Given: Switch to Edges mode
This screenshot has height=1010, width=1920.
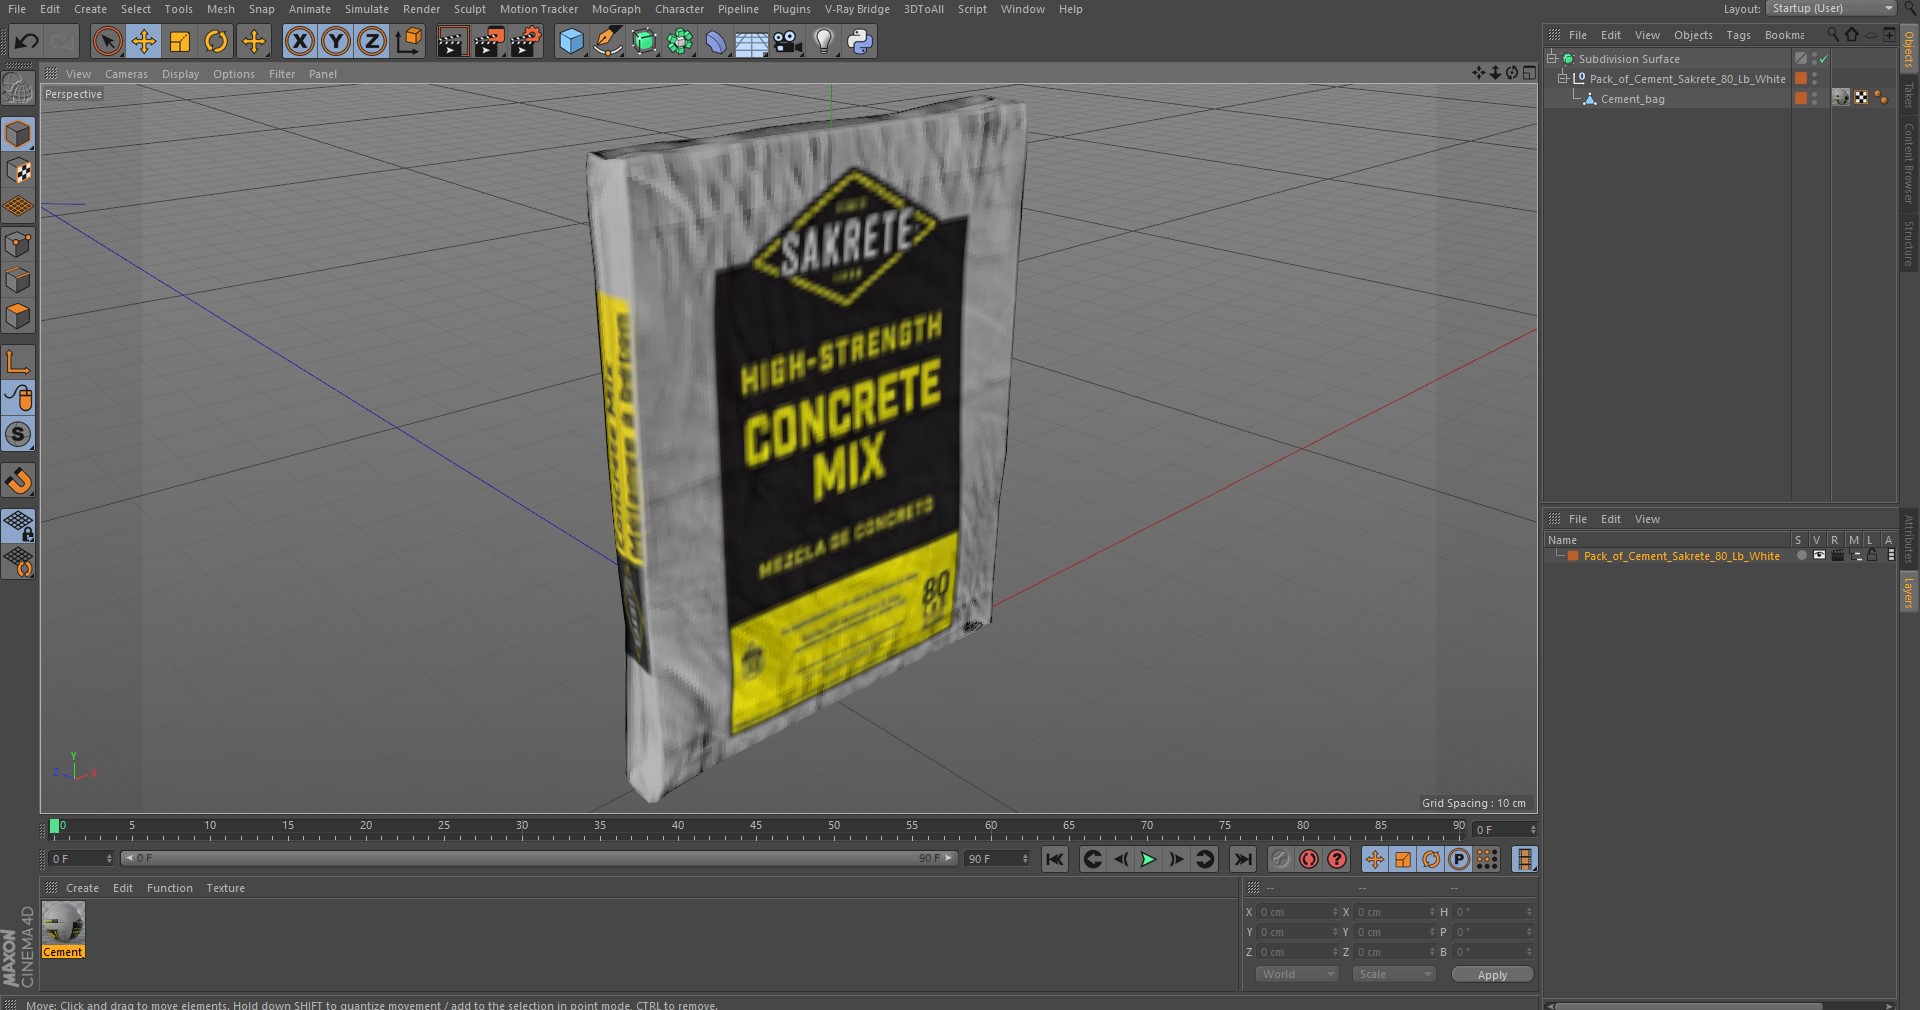Looking at the screenshot, I should click(x=18, y=280).
